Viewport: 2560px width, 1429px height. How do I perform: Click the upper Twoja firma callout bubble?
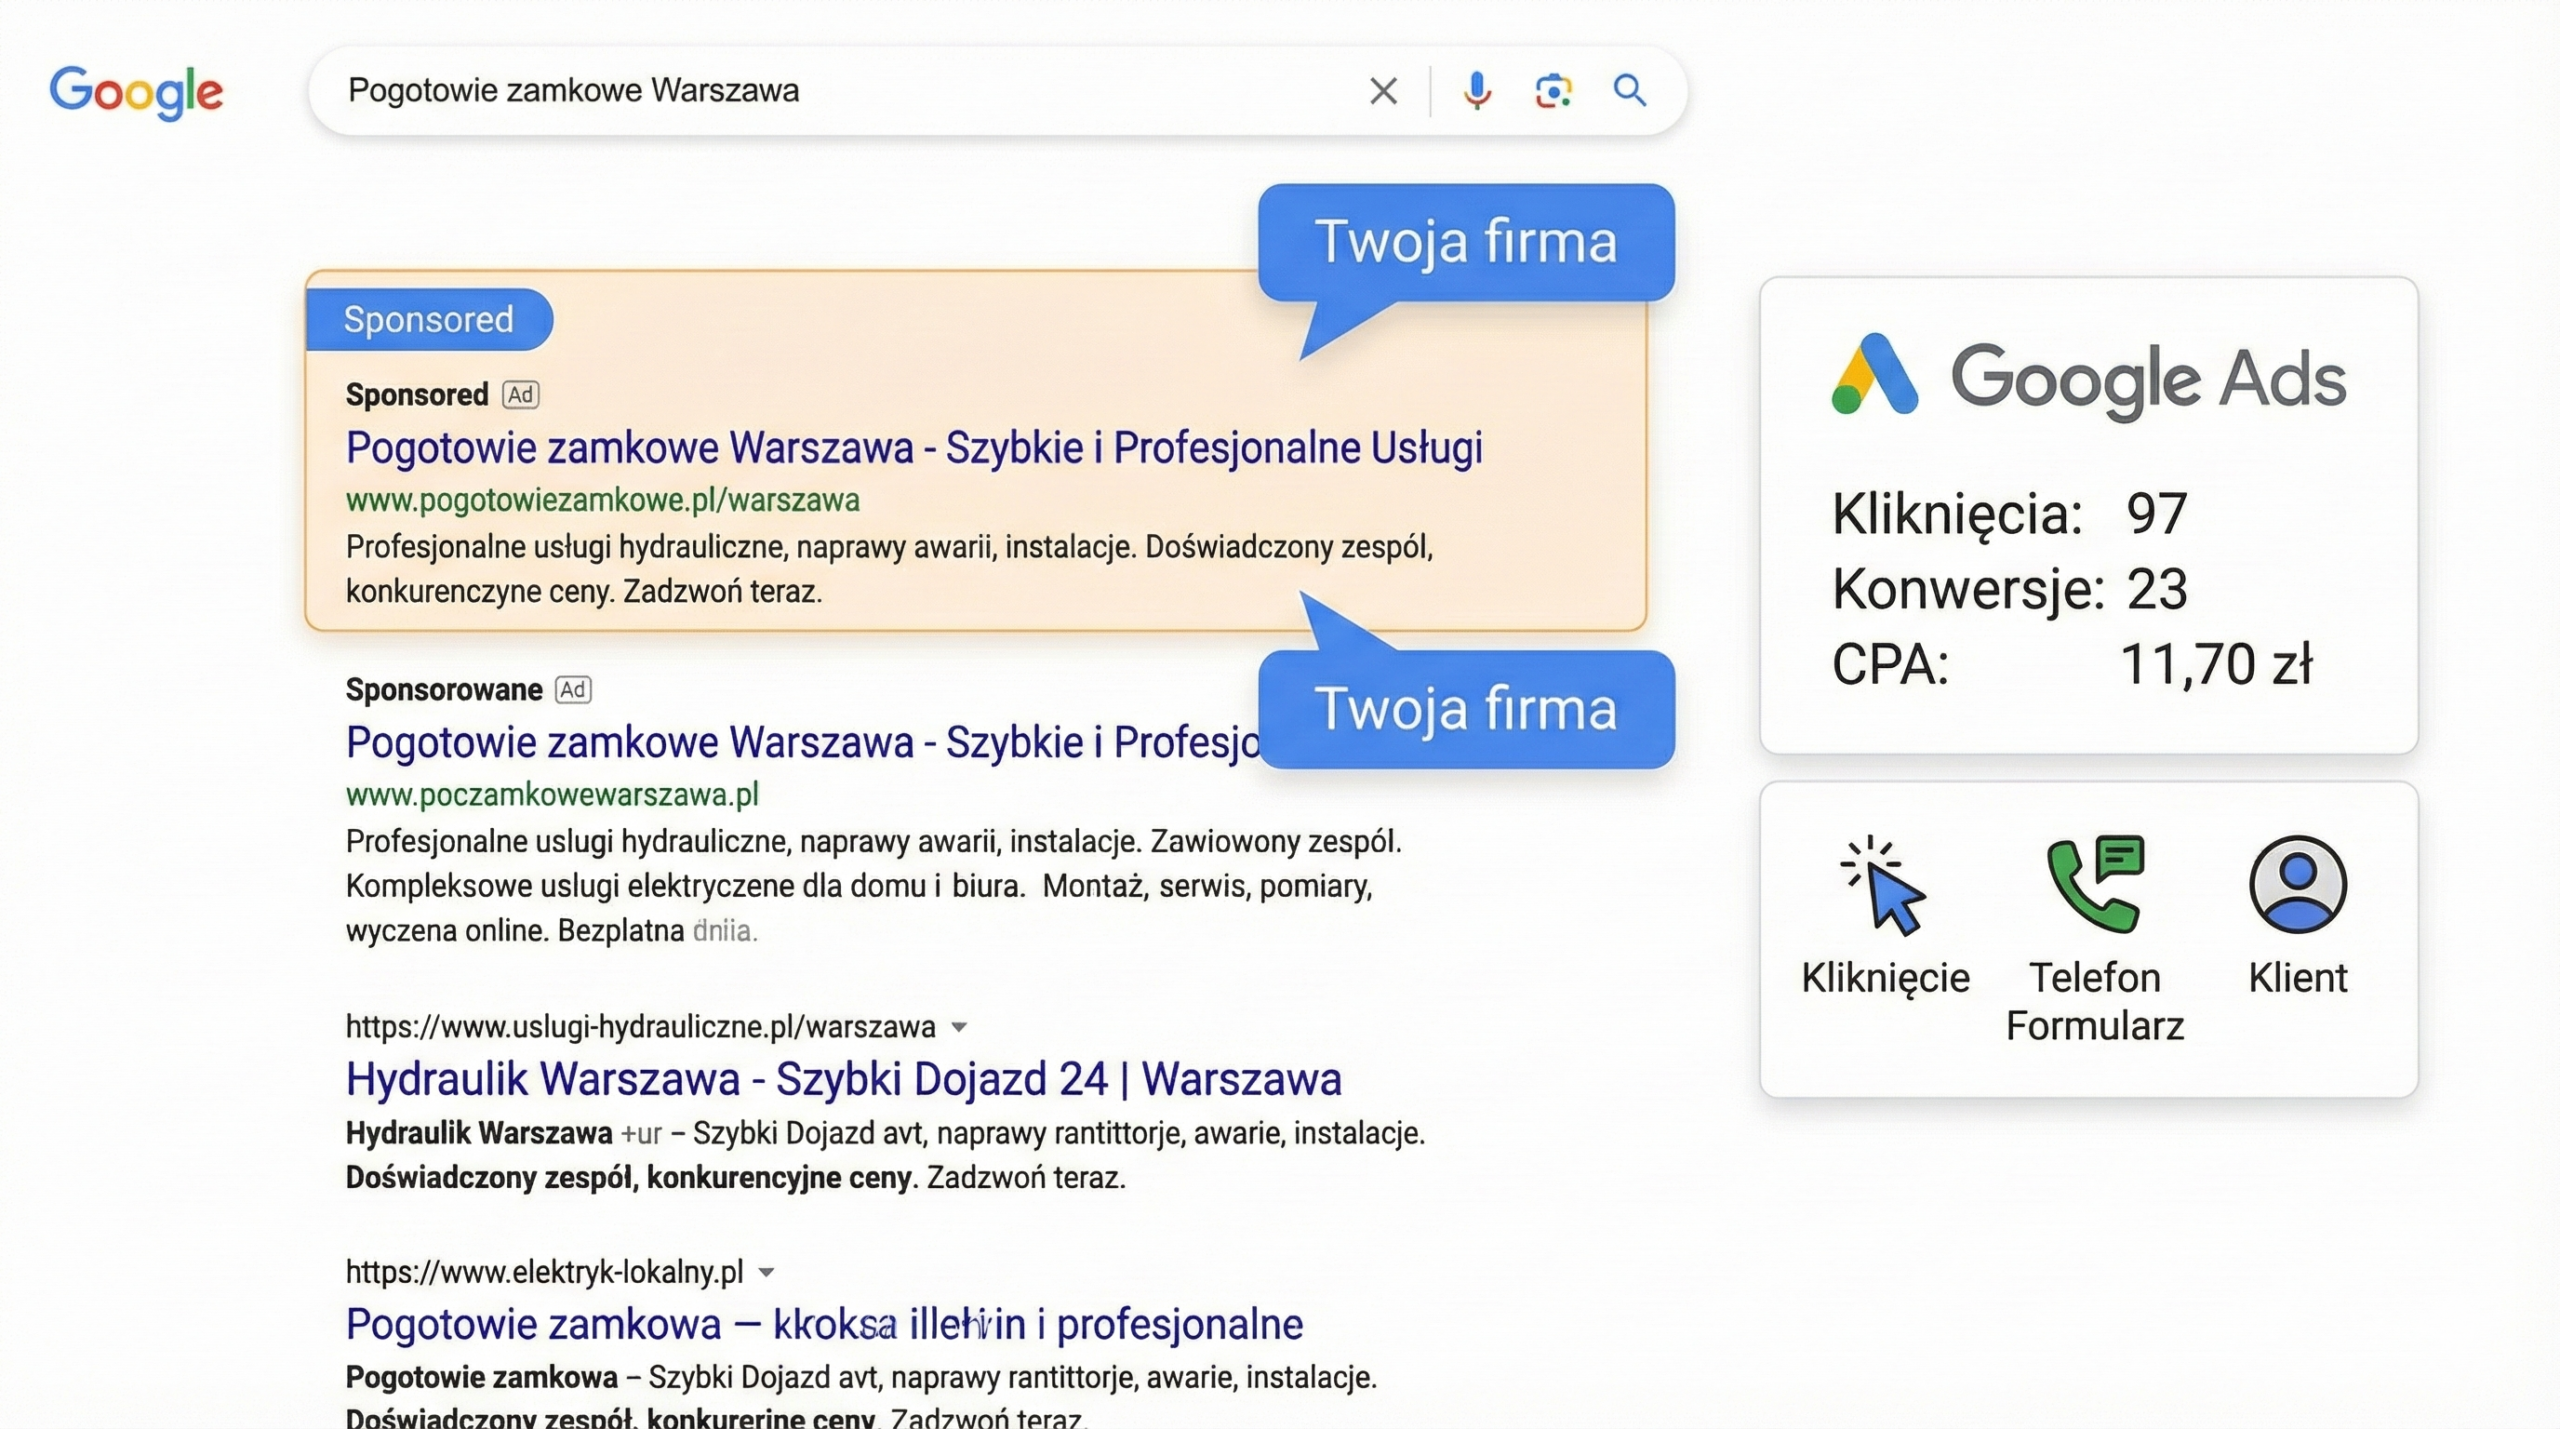tap(1468, 240)
